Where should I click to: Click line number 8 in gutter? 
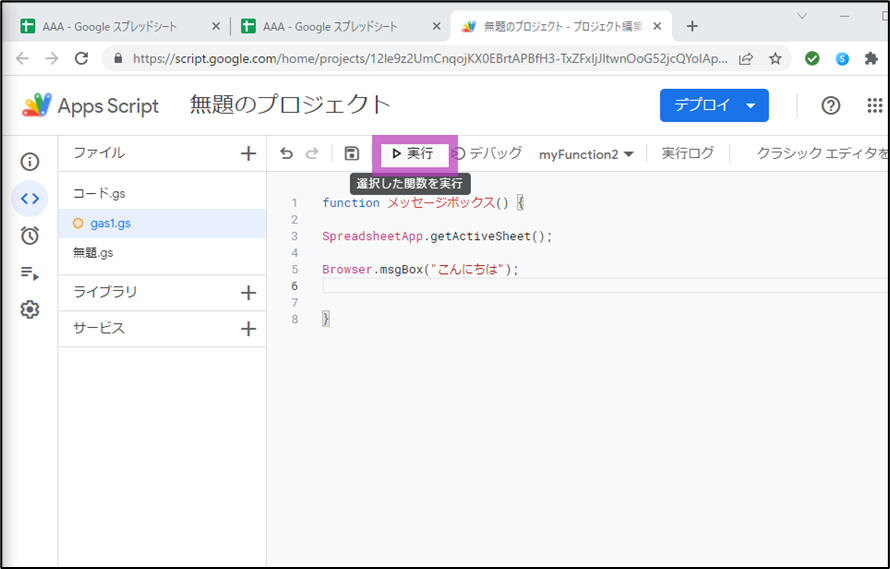click(295, 319)
